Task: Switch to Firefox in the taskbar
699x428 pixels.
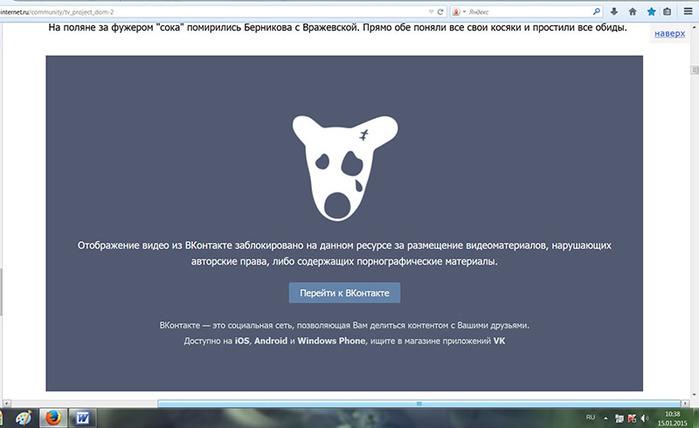Action: [x=53, y=419]
